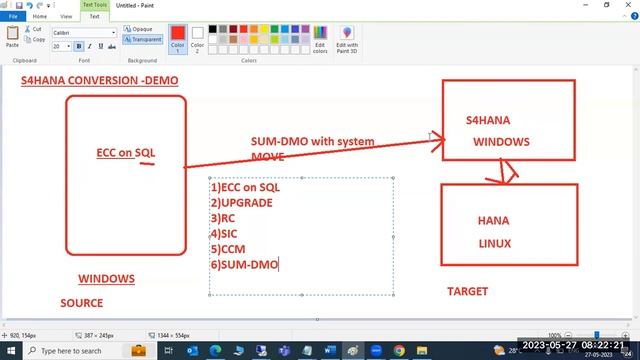Pick the yellow color swatch

264,29
